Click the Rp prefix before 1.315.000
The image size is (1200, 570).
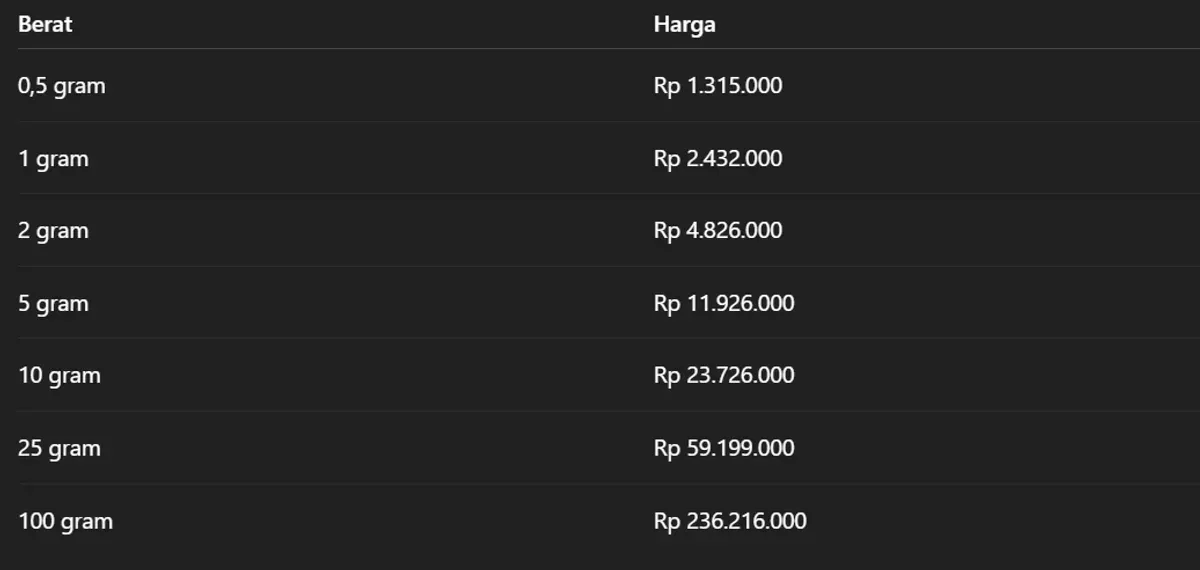667,86
